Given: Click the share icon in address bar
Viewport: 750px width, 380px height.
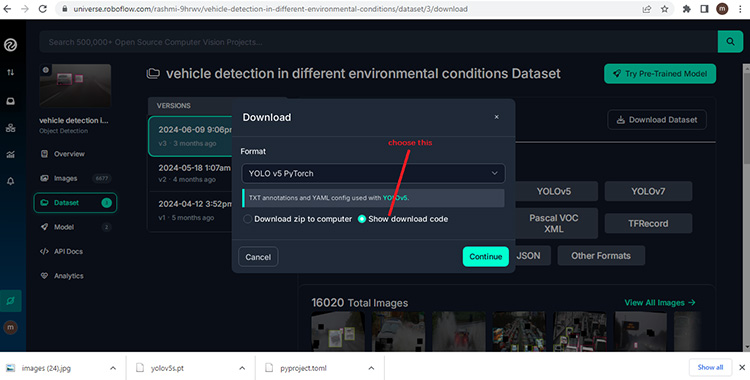Looking at the screenshot, I should pyautogui.click(x=647, y=9).
